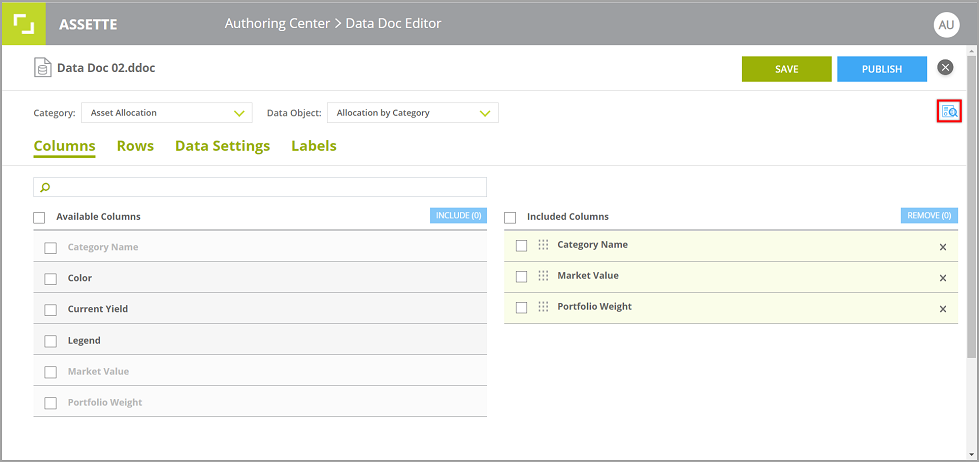
Task: Tick the greyed Category Name checkbox in available list
Action: pos(51,248)
